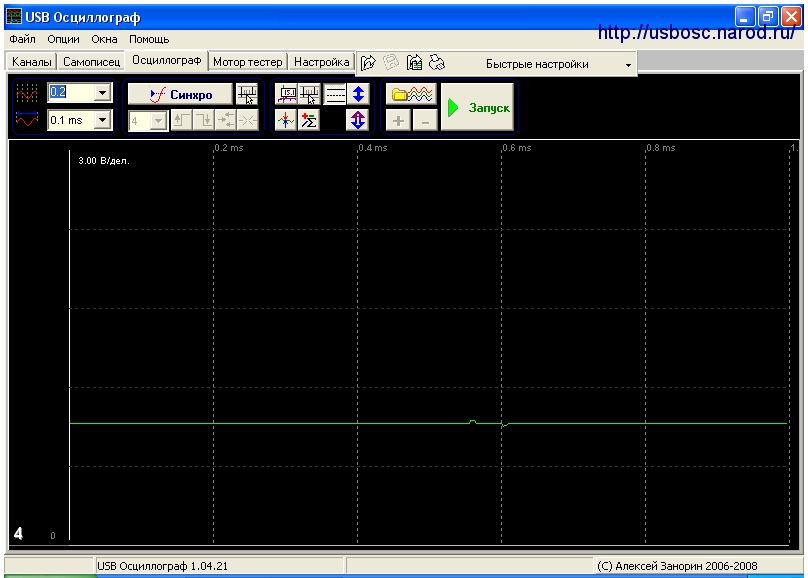This screenshot has width=808, height=578.
Task: Expand the 0.2 voltage scale dropdown
Action: (x=103, y=93)
